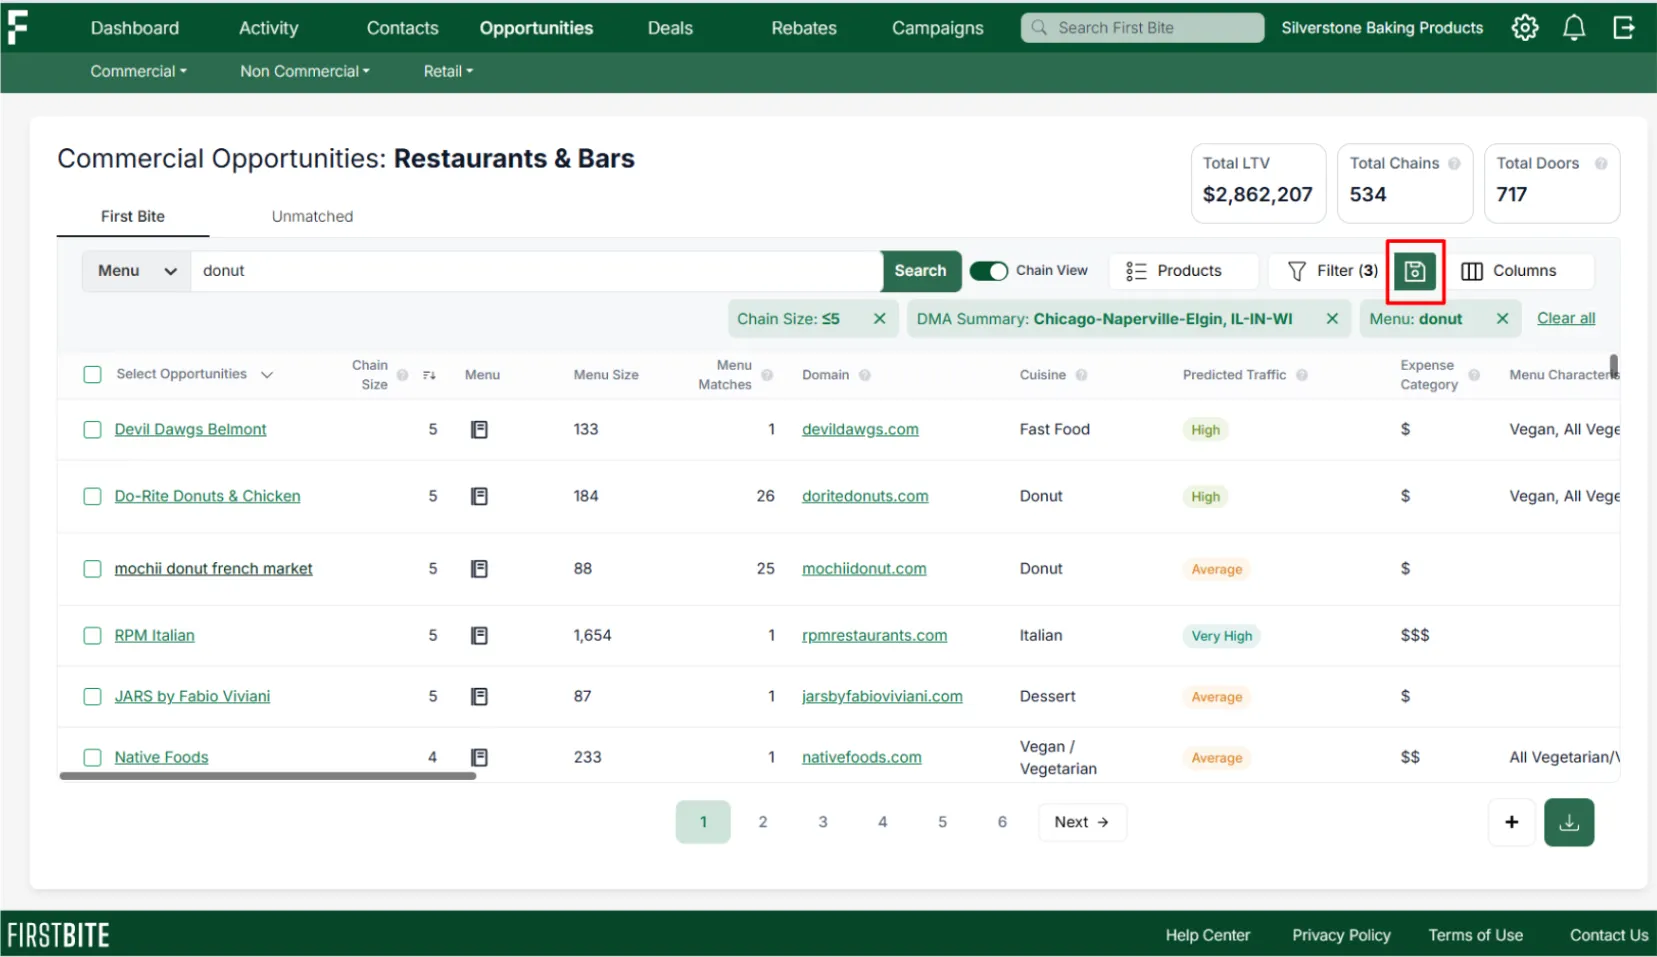Open menu icon for mochii donut french market

(x=480, y=569)
